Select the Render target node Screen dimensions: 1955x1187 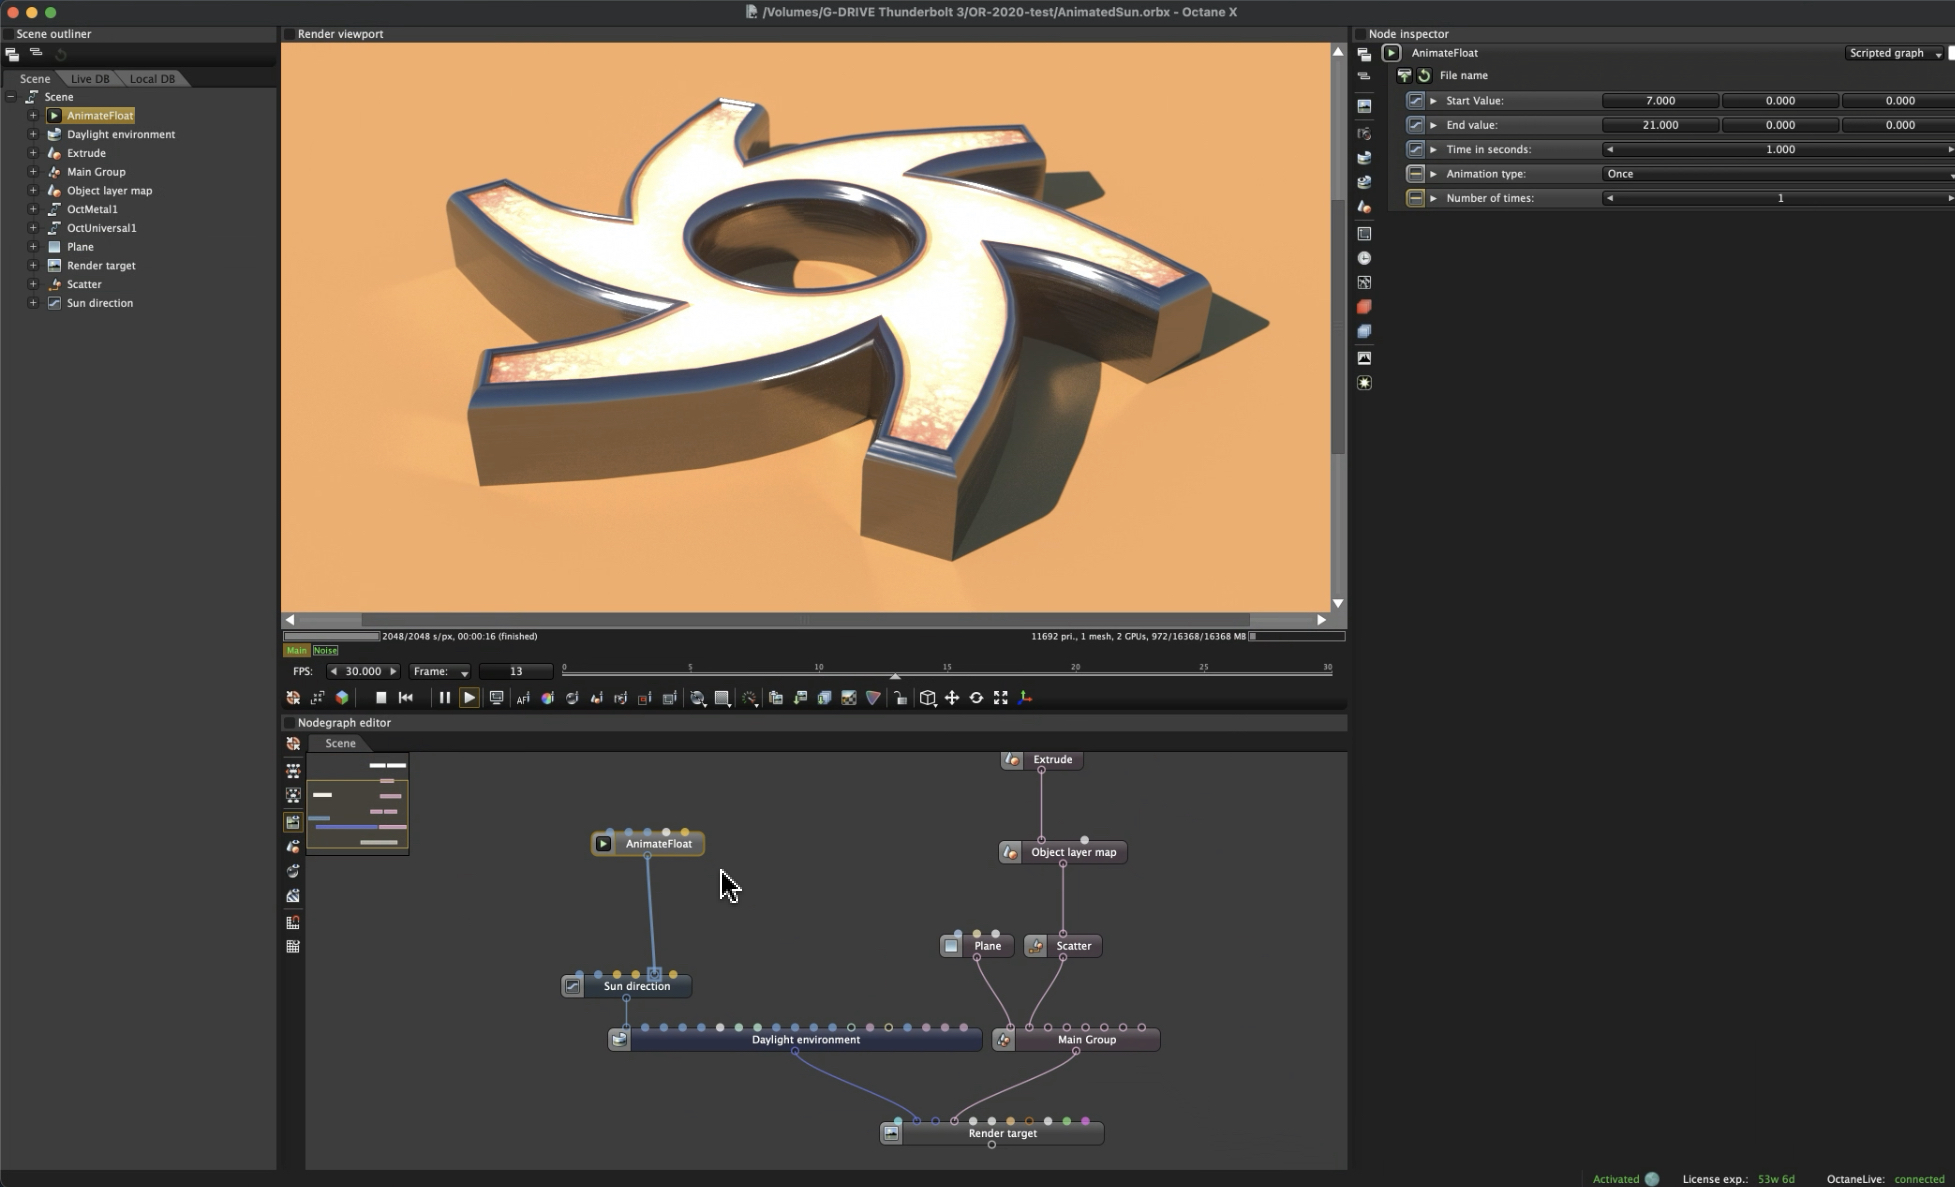1002,1133
